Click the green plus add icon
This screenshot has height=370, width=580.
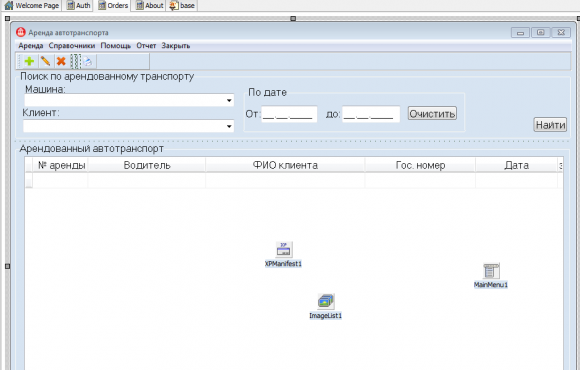[29, 61]
